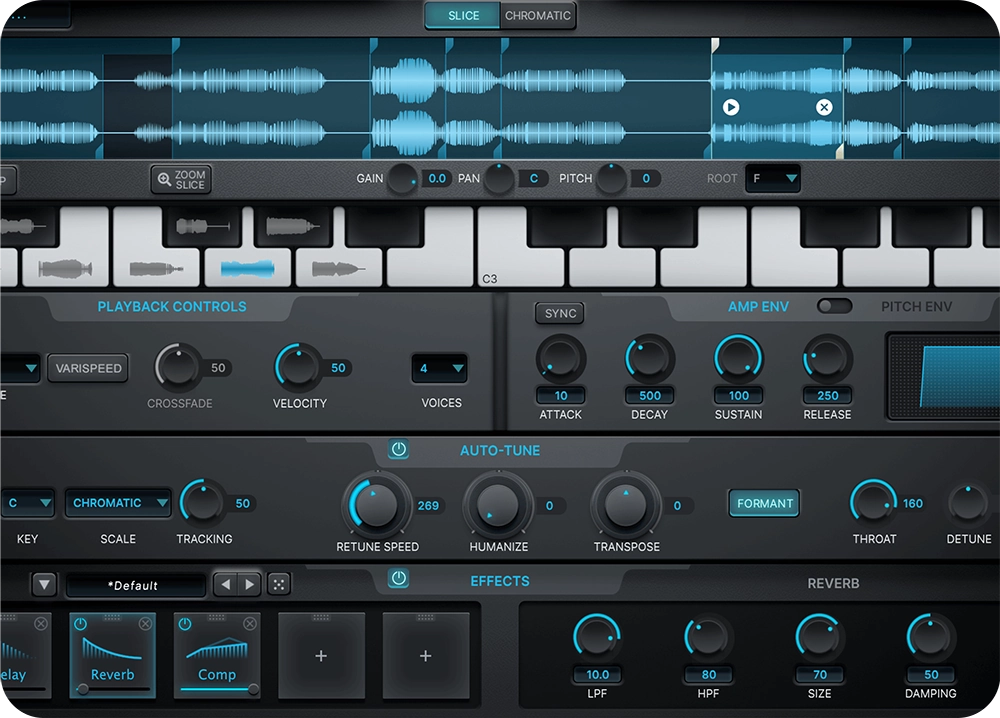Play the selected waveform slice

pos(731,107)
